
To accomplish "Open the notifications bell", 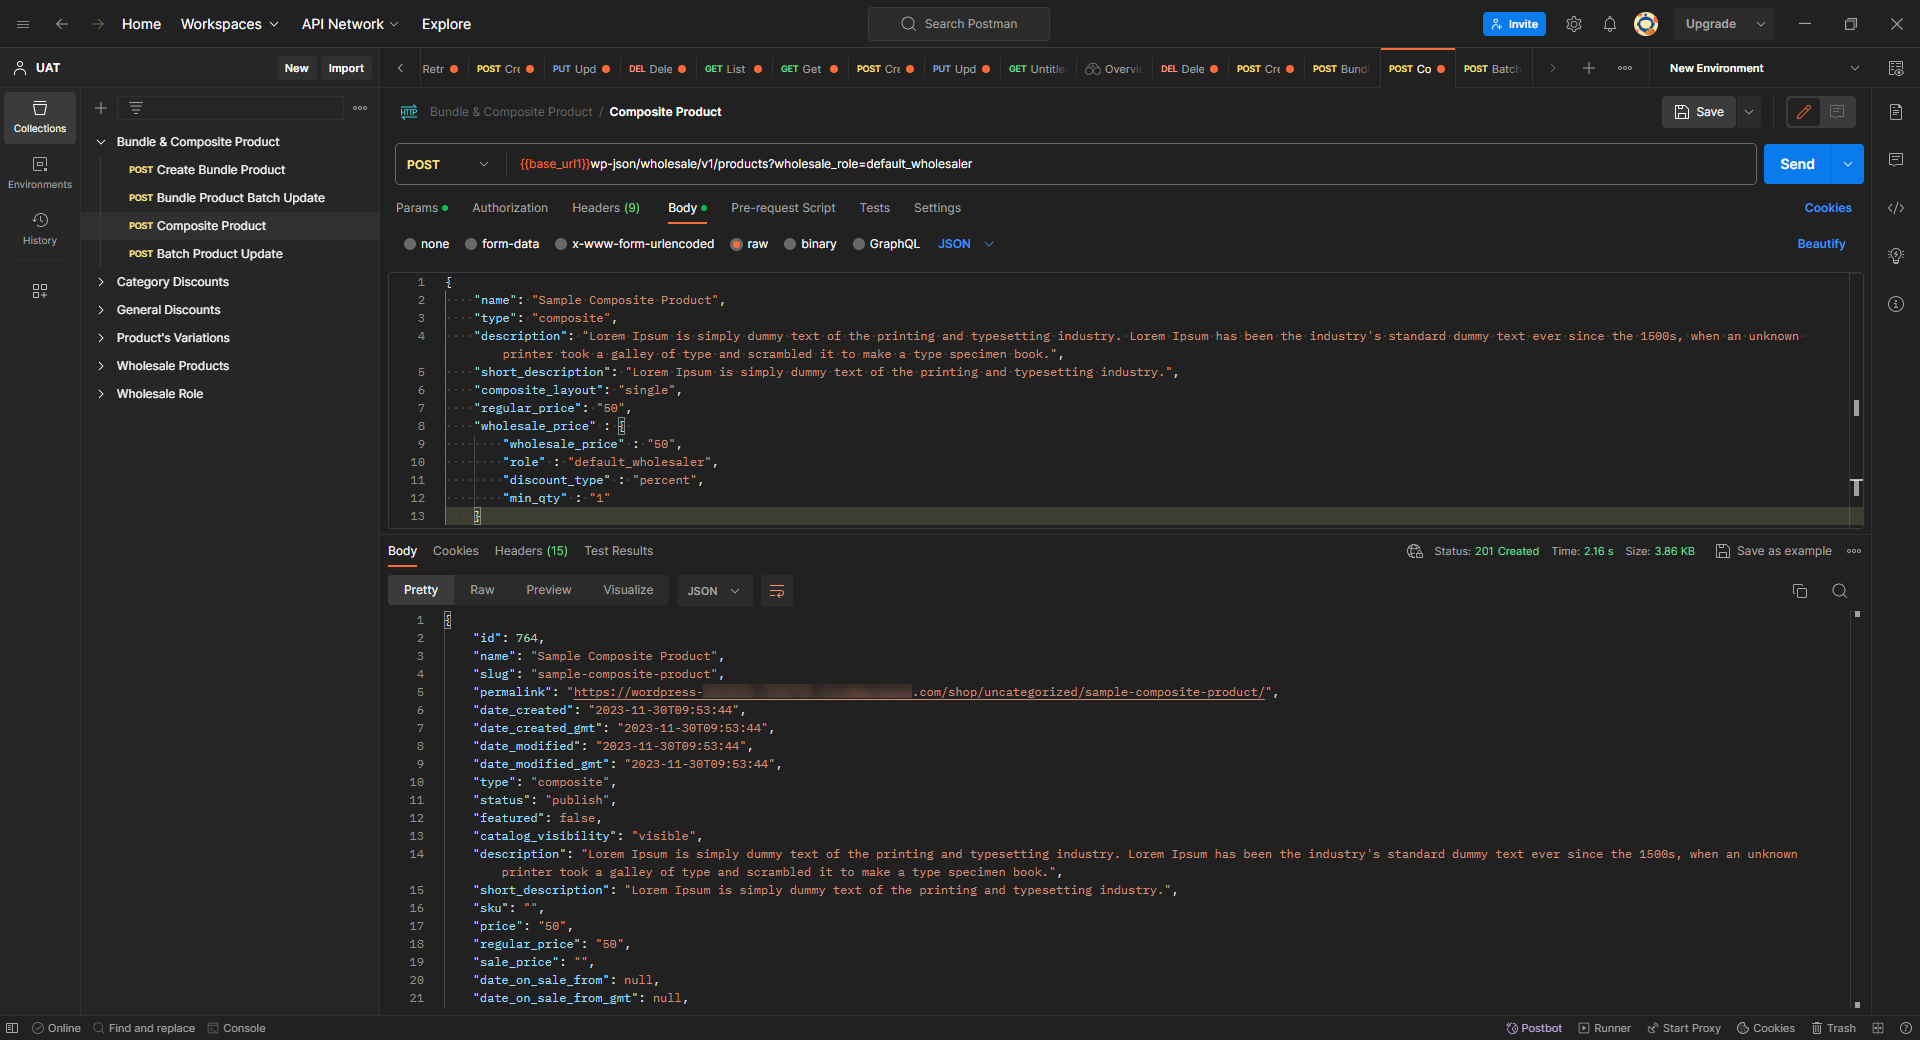I will coord(1610,24).
